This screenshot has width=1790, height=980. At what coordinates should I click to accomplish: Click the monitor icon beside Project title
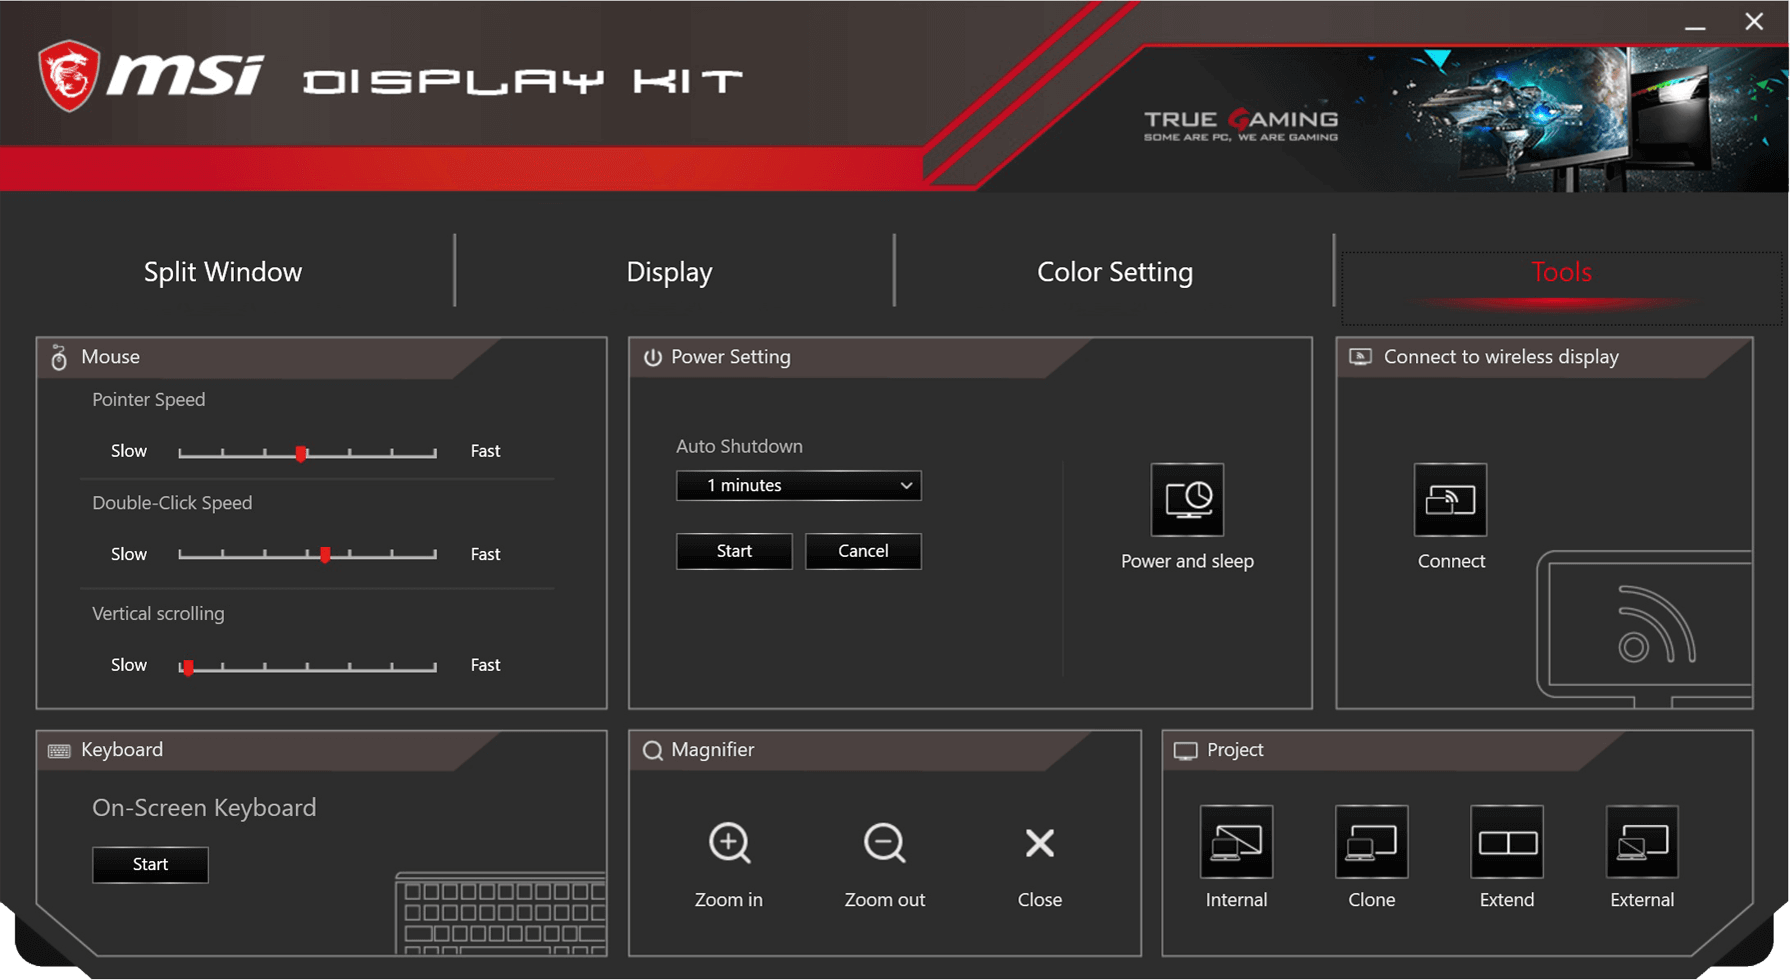point(1186,751)
